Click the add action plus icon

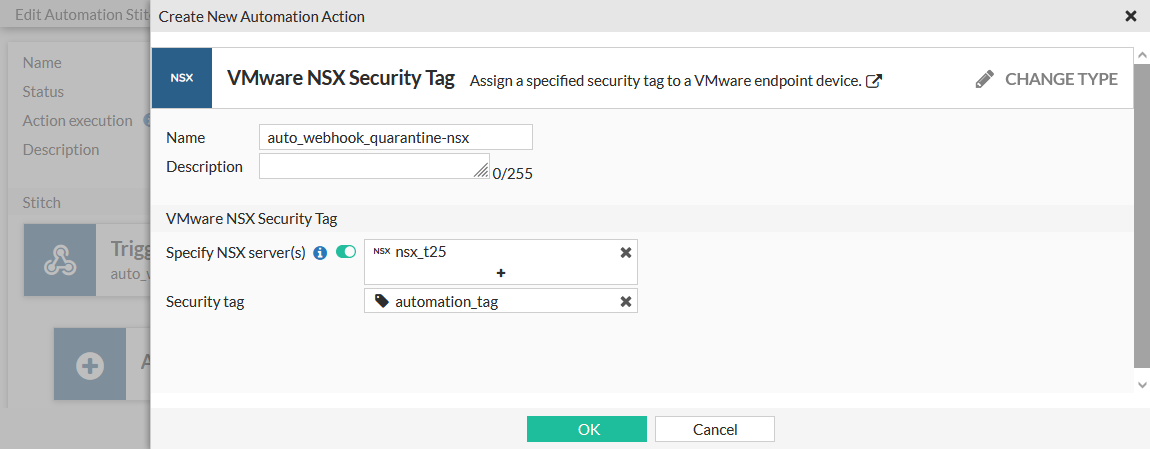[90, 365]
